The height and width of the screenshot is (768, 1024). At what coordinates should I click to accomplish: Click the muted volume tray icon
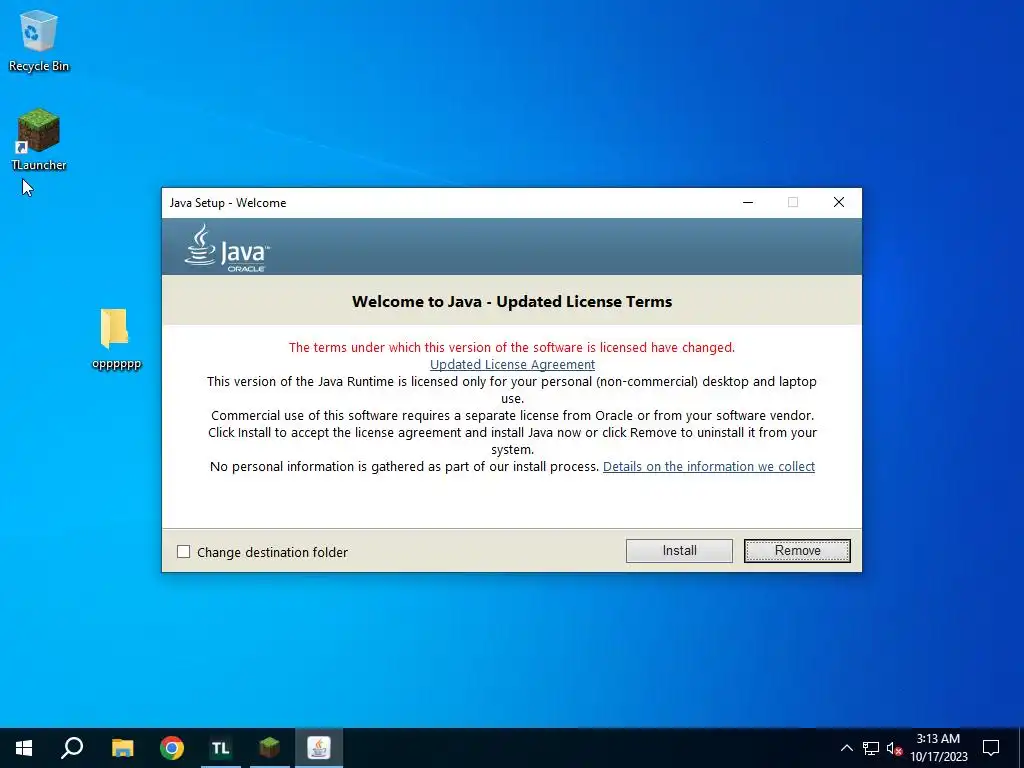[x=894, y=748]
